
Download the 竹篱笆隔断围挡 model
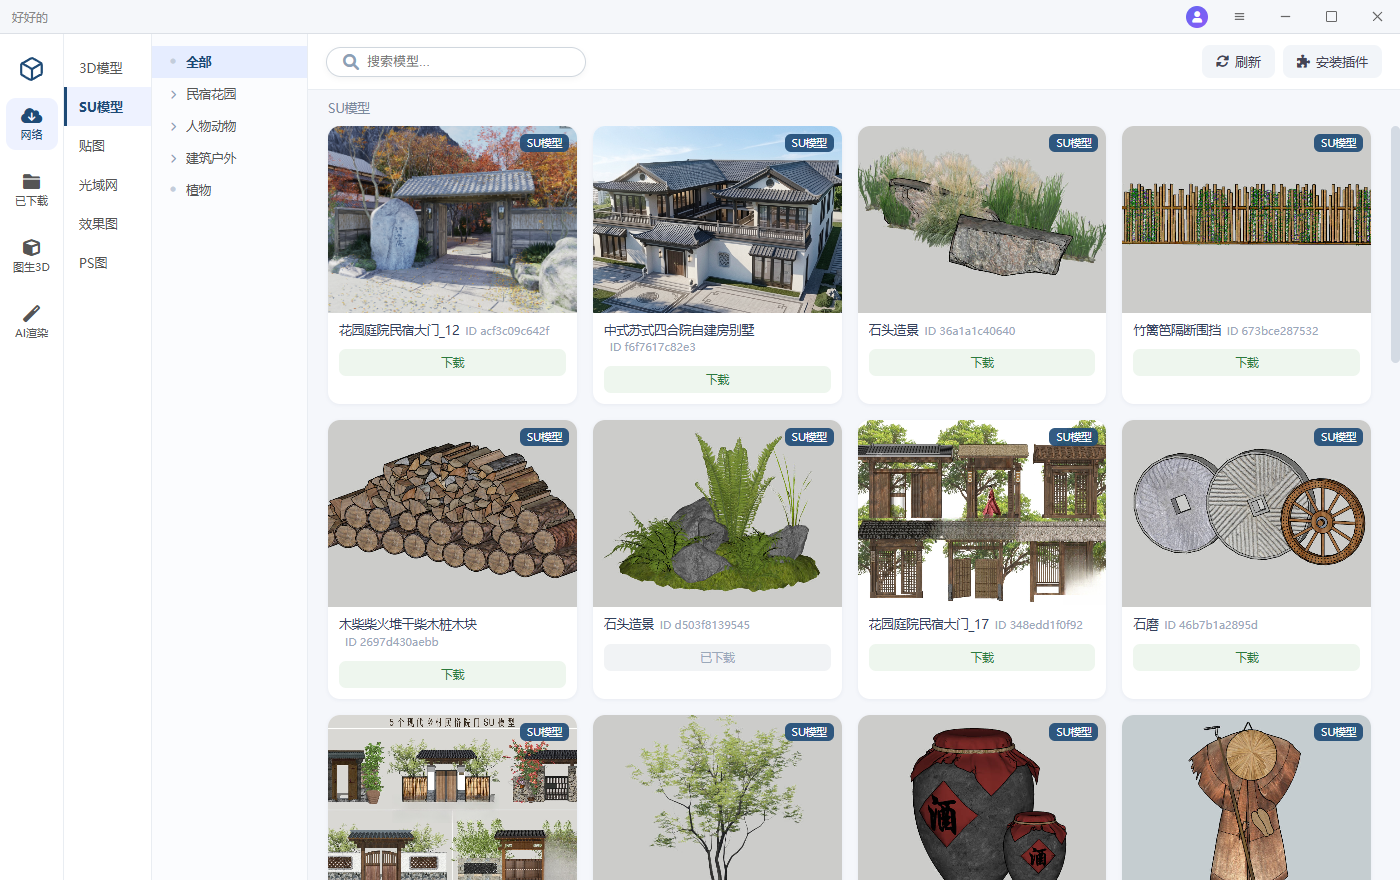[x=1246, y=363]
